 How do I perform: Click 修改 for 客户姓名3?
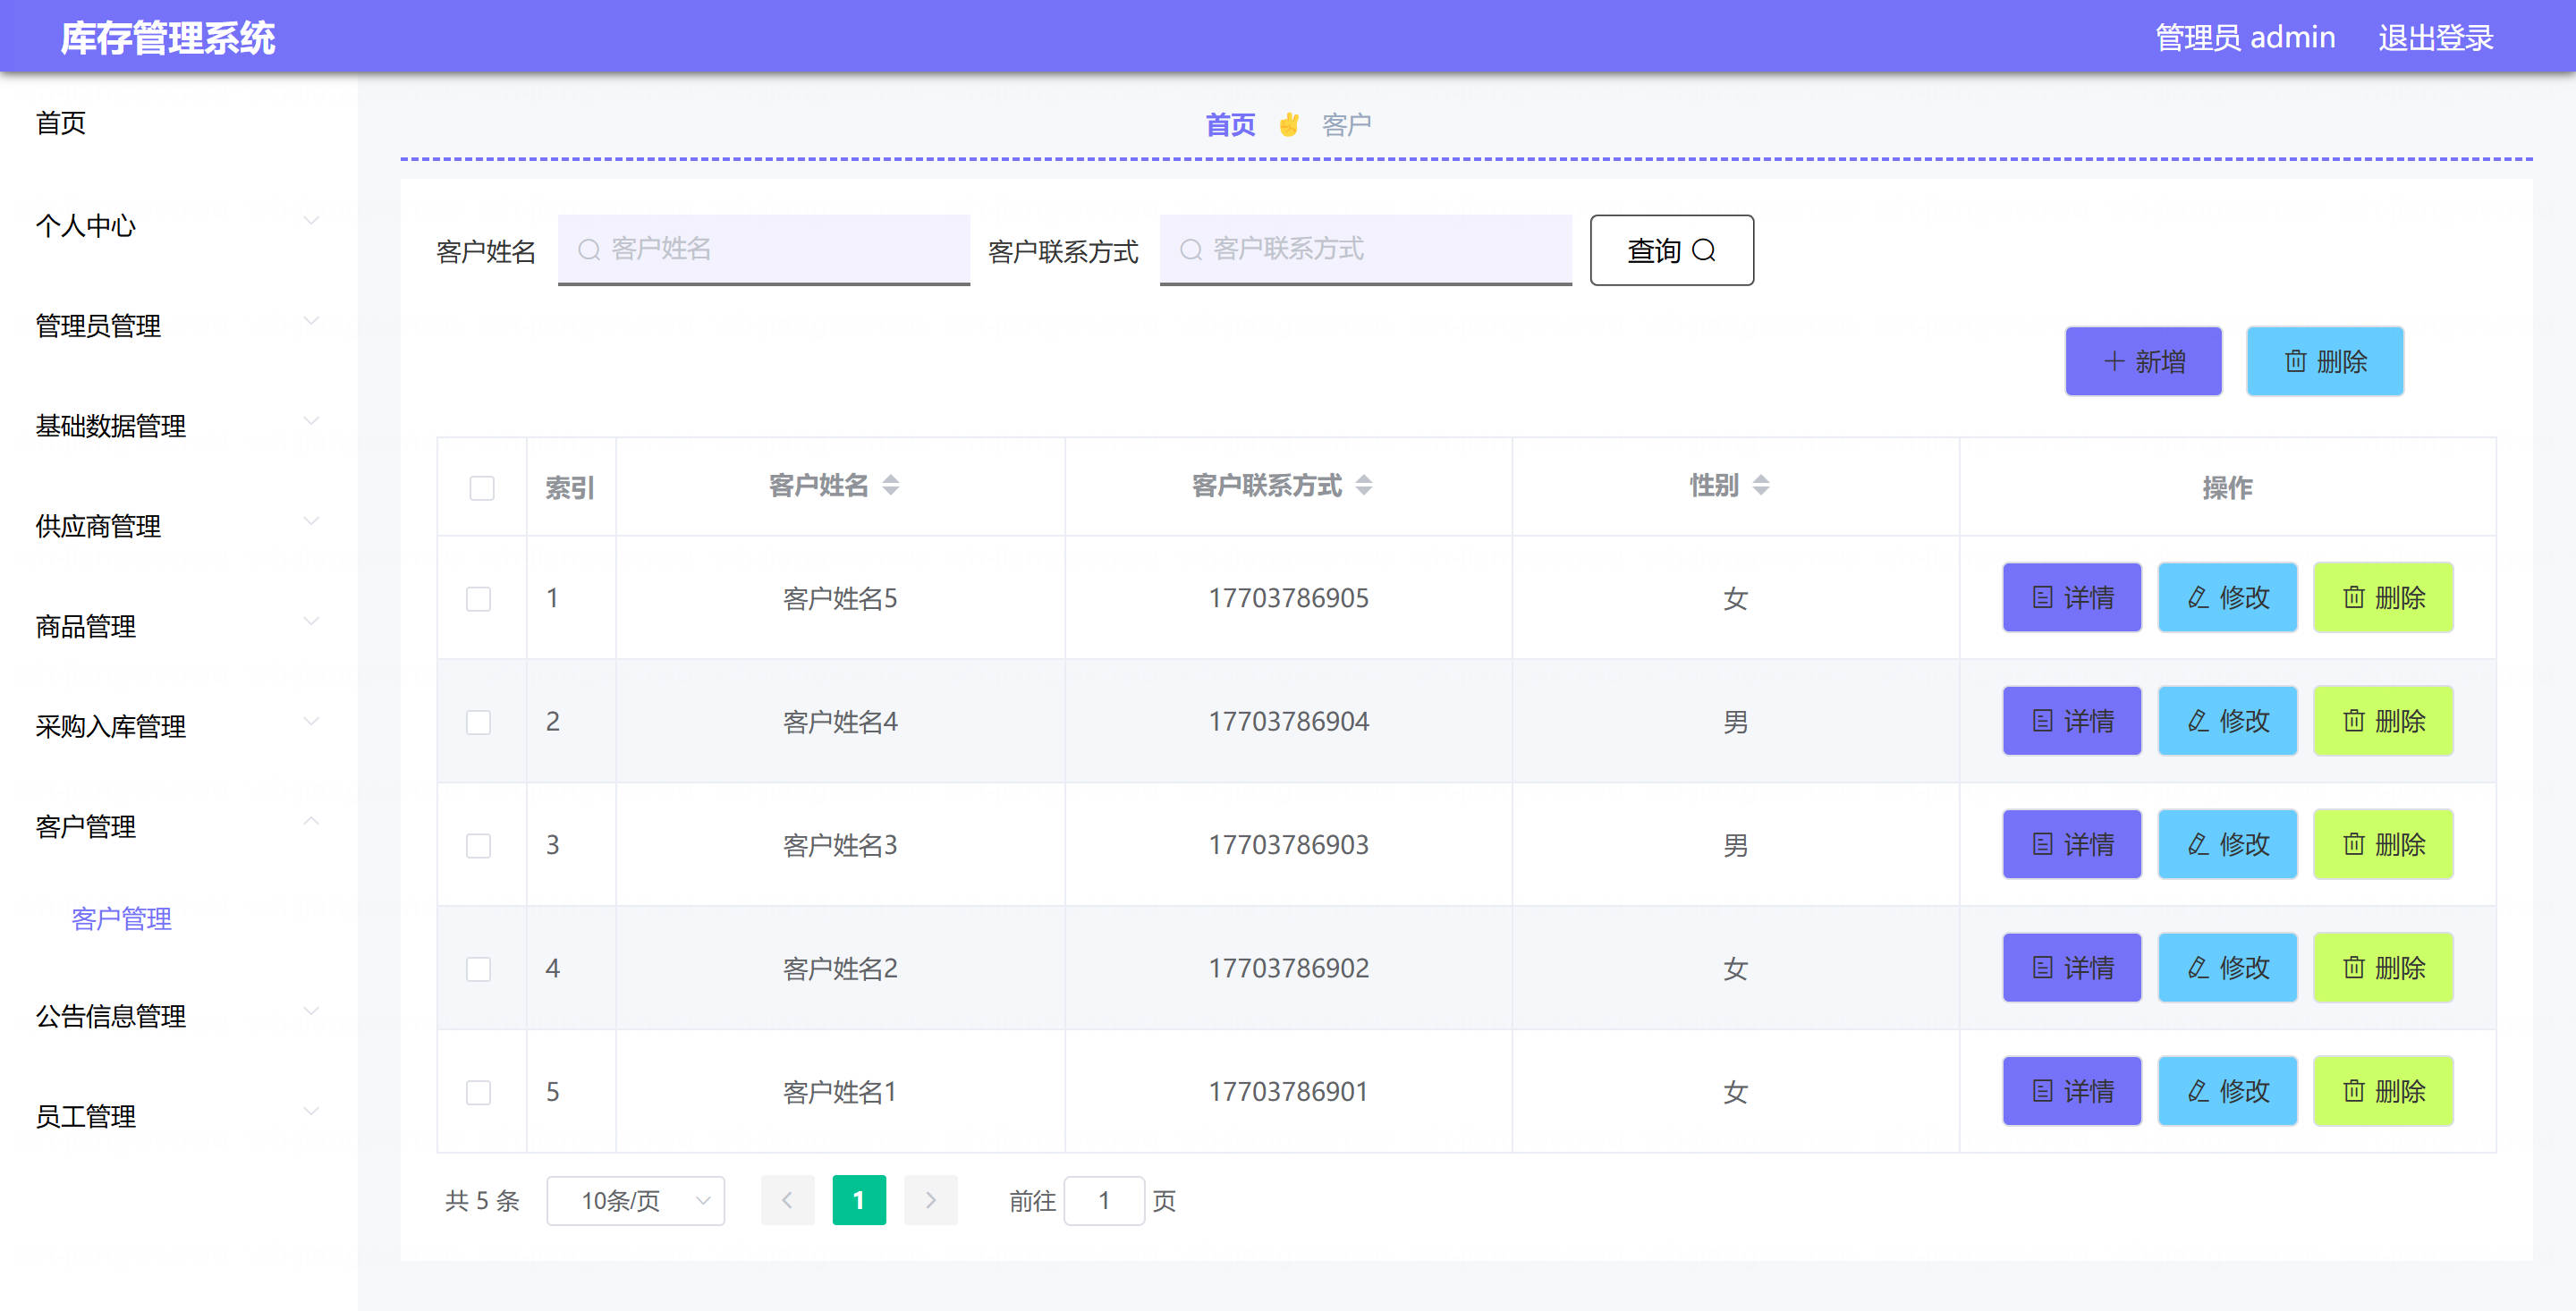pos(2227,844)
